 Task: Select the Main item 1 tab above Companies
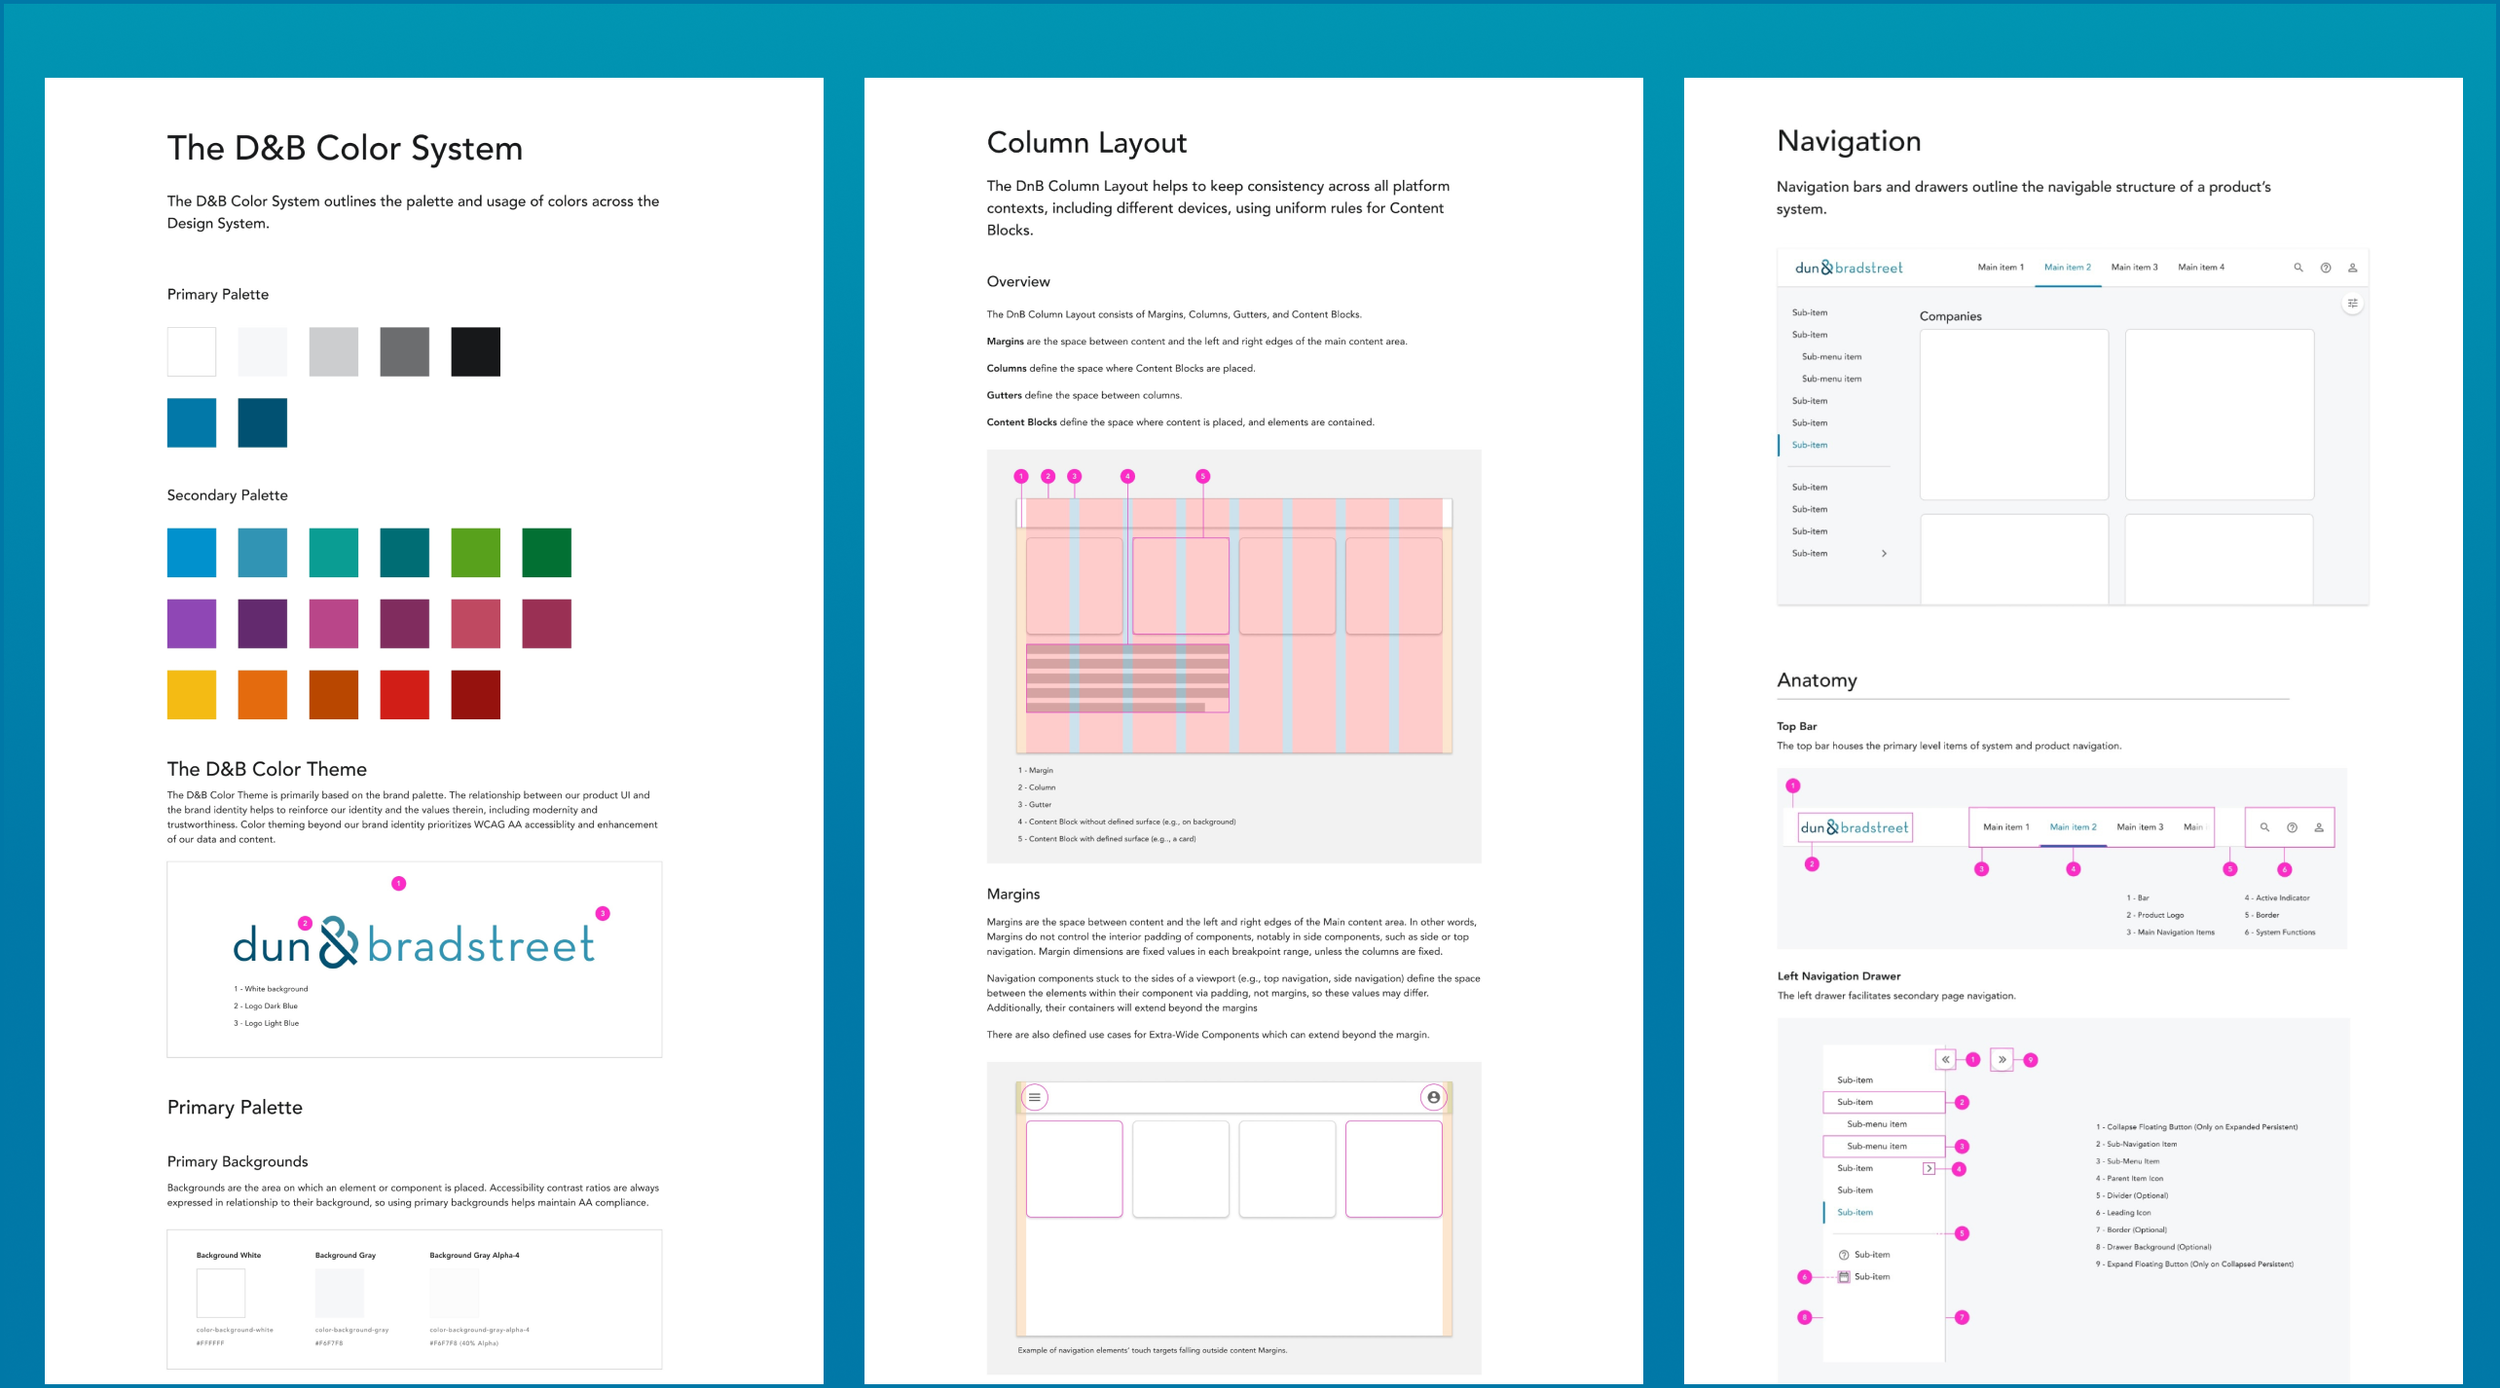(x=2000, y=268)
